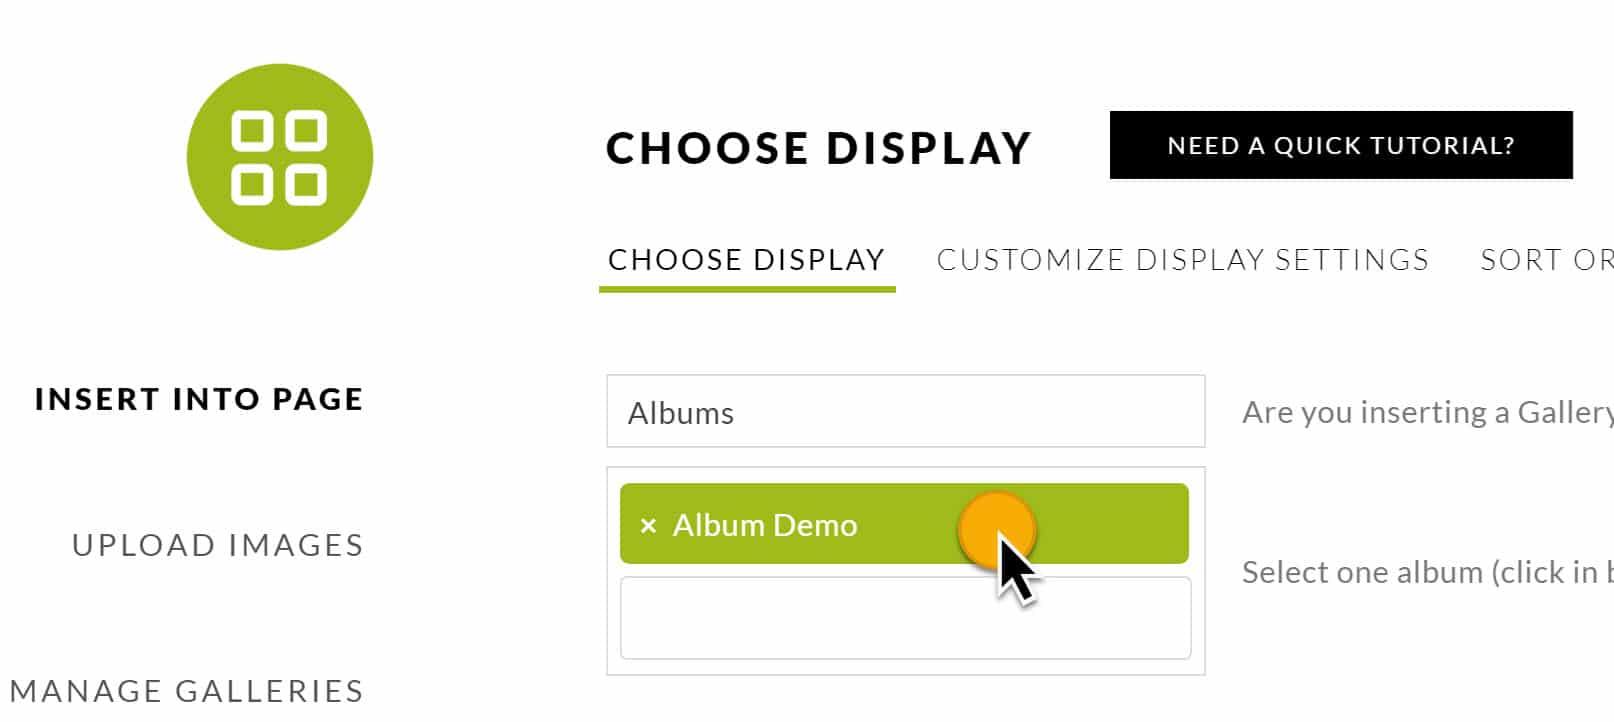Click the bold Choose Display page heading
Viewport: 1614px width, 722px height.
coord(819,148)
